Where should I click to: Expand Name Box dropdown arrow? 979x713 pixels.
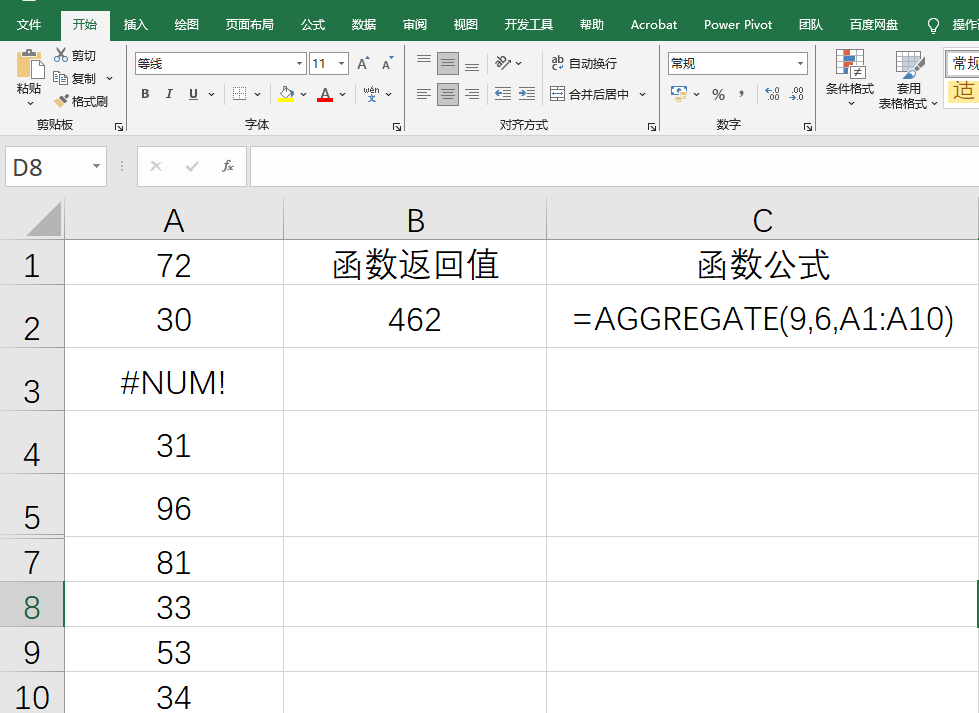96,166
